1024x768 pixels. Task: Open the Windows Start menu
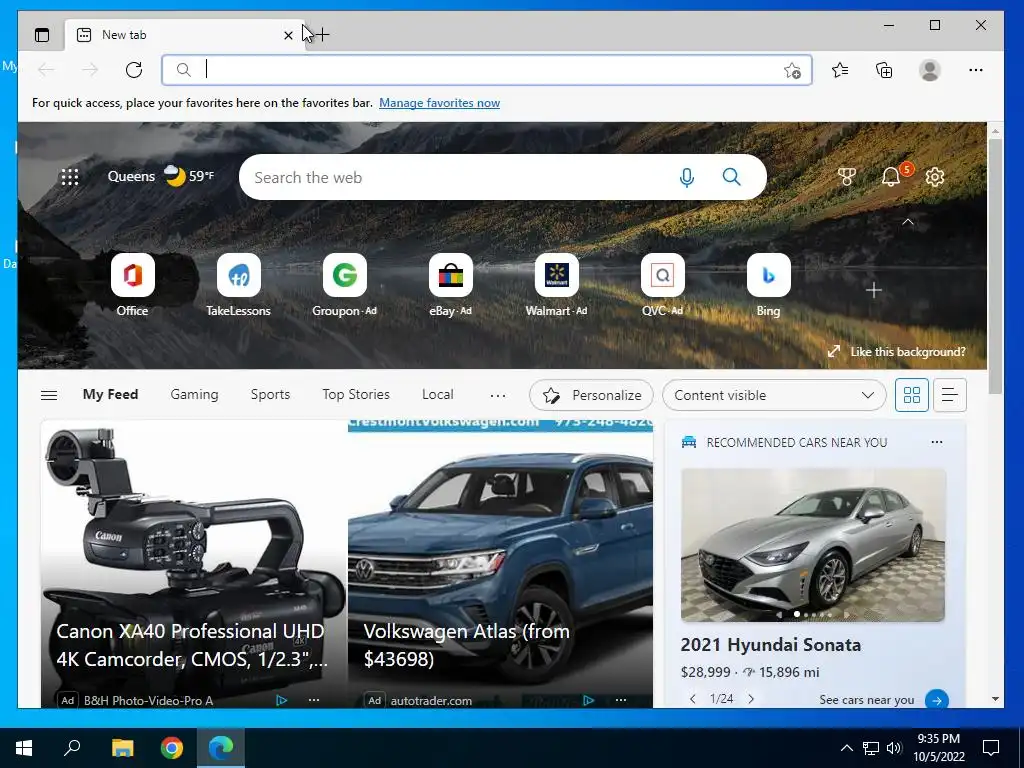point(24,748)
